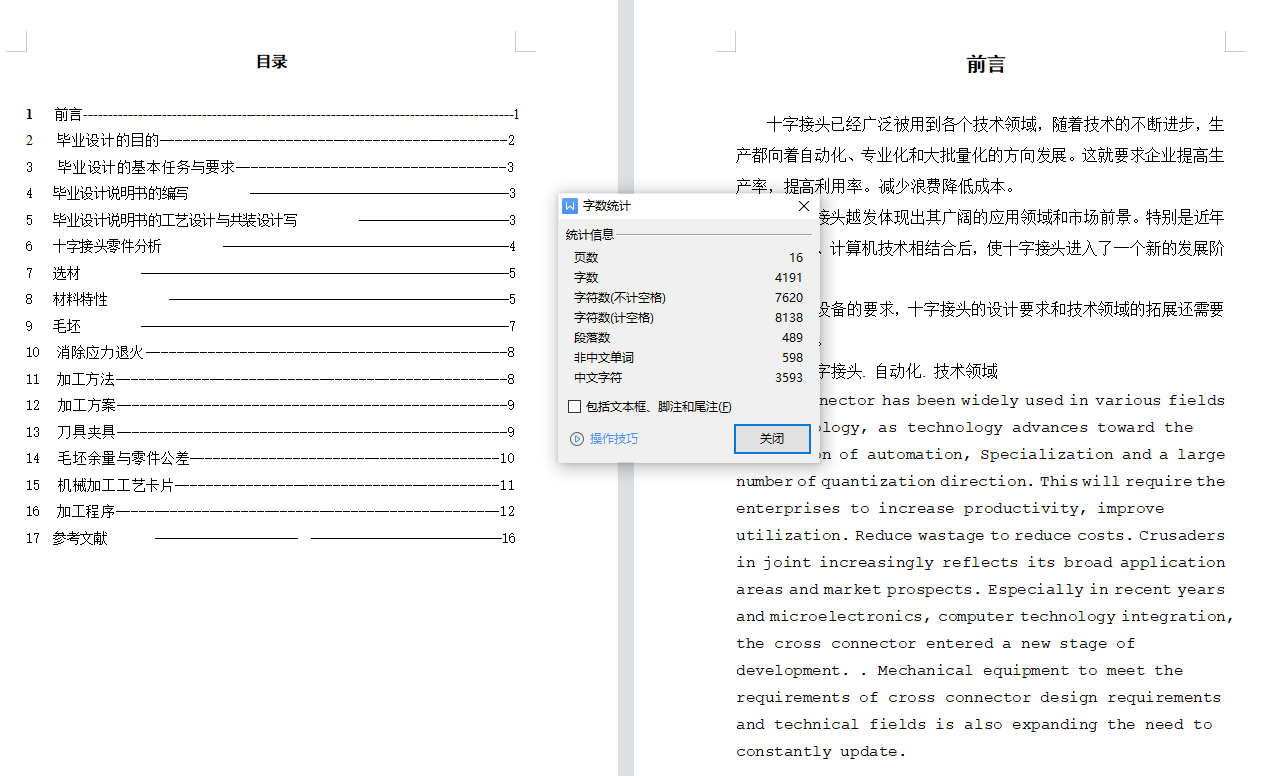Click the bold 前言 heading on right page
The image size is (1268, 776).
click(x=985, y=65)
